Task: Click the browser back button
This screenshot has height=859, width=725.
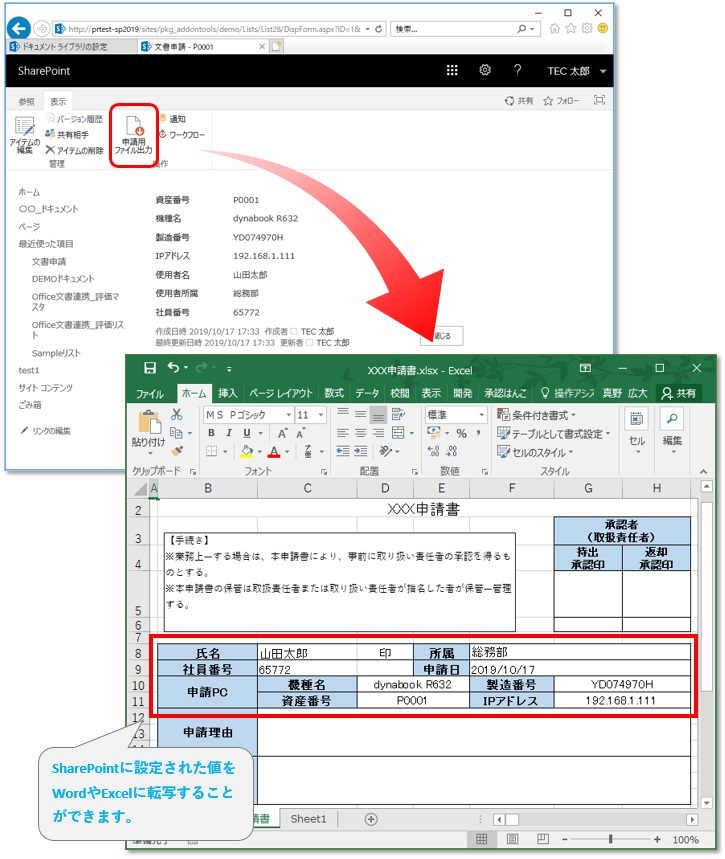Action: pos(16,28)
